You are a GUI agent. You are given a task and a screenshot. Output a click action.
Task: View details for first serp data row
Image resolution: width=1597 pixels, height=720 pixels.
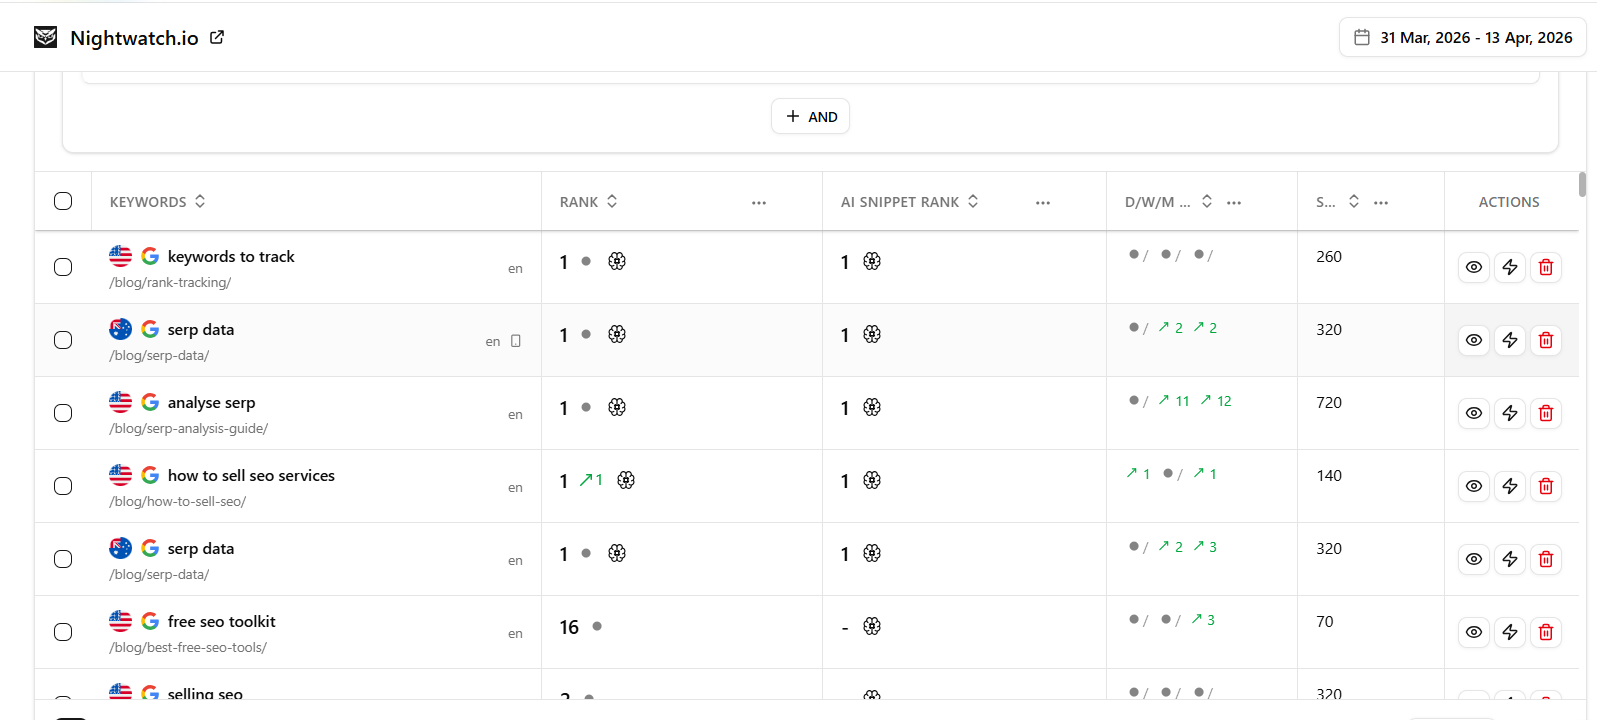[x=1474, y=340]
